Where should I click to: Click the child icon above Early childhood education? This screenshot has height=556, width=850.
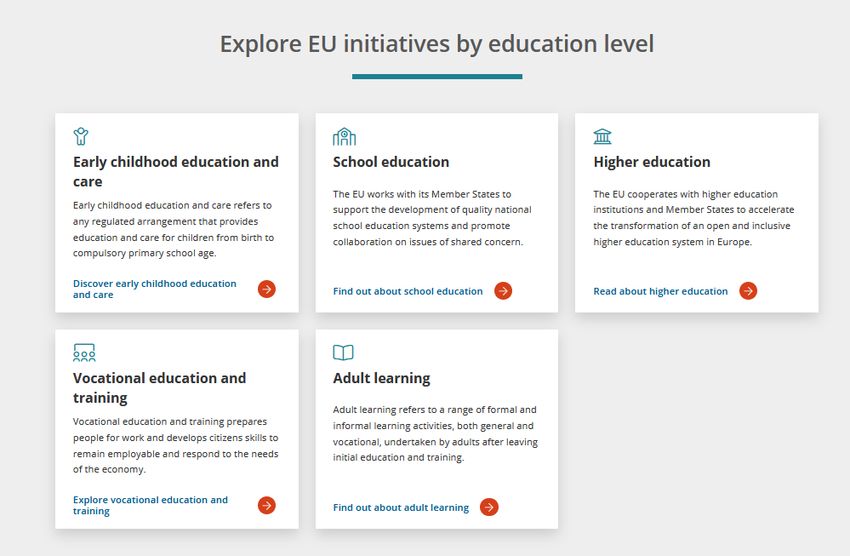(x=81, y=136)
